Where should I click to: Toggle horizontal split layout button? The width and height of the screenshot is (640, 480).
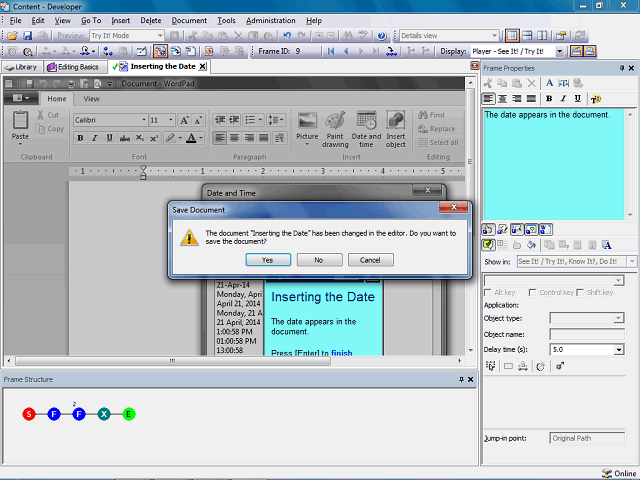(527, 36)
